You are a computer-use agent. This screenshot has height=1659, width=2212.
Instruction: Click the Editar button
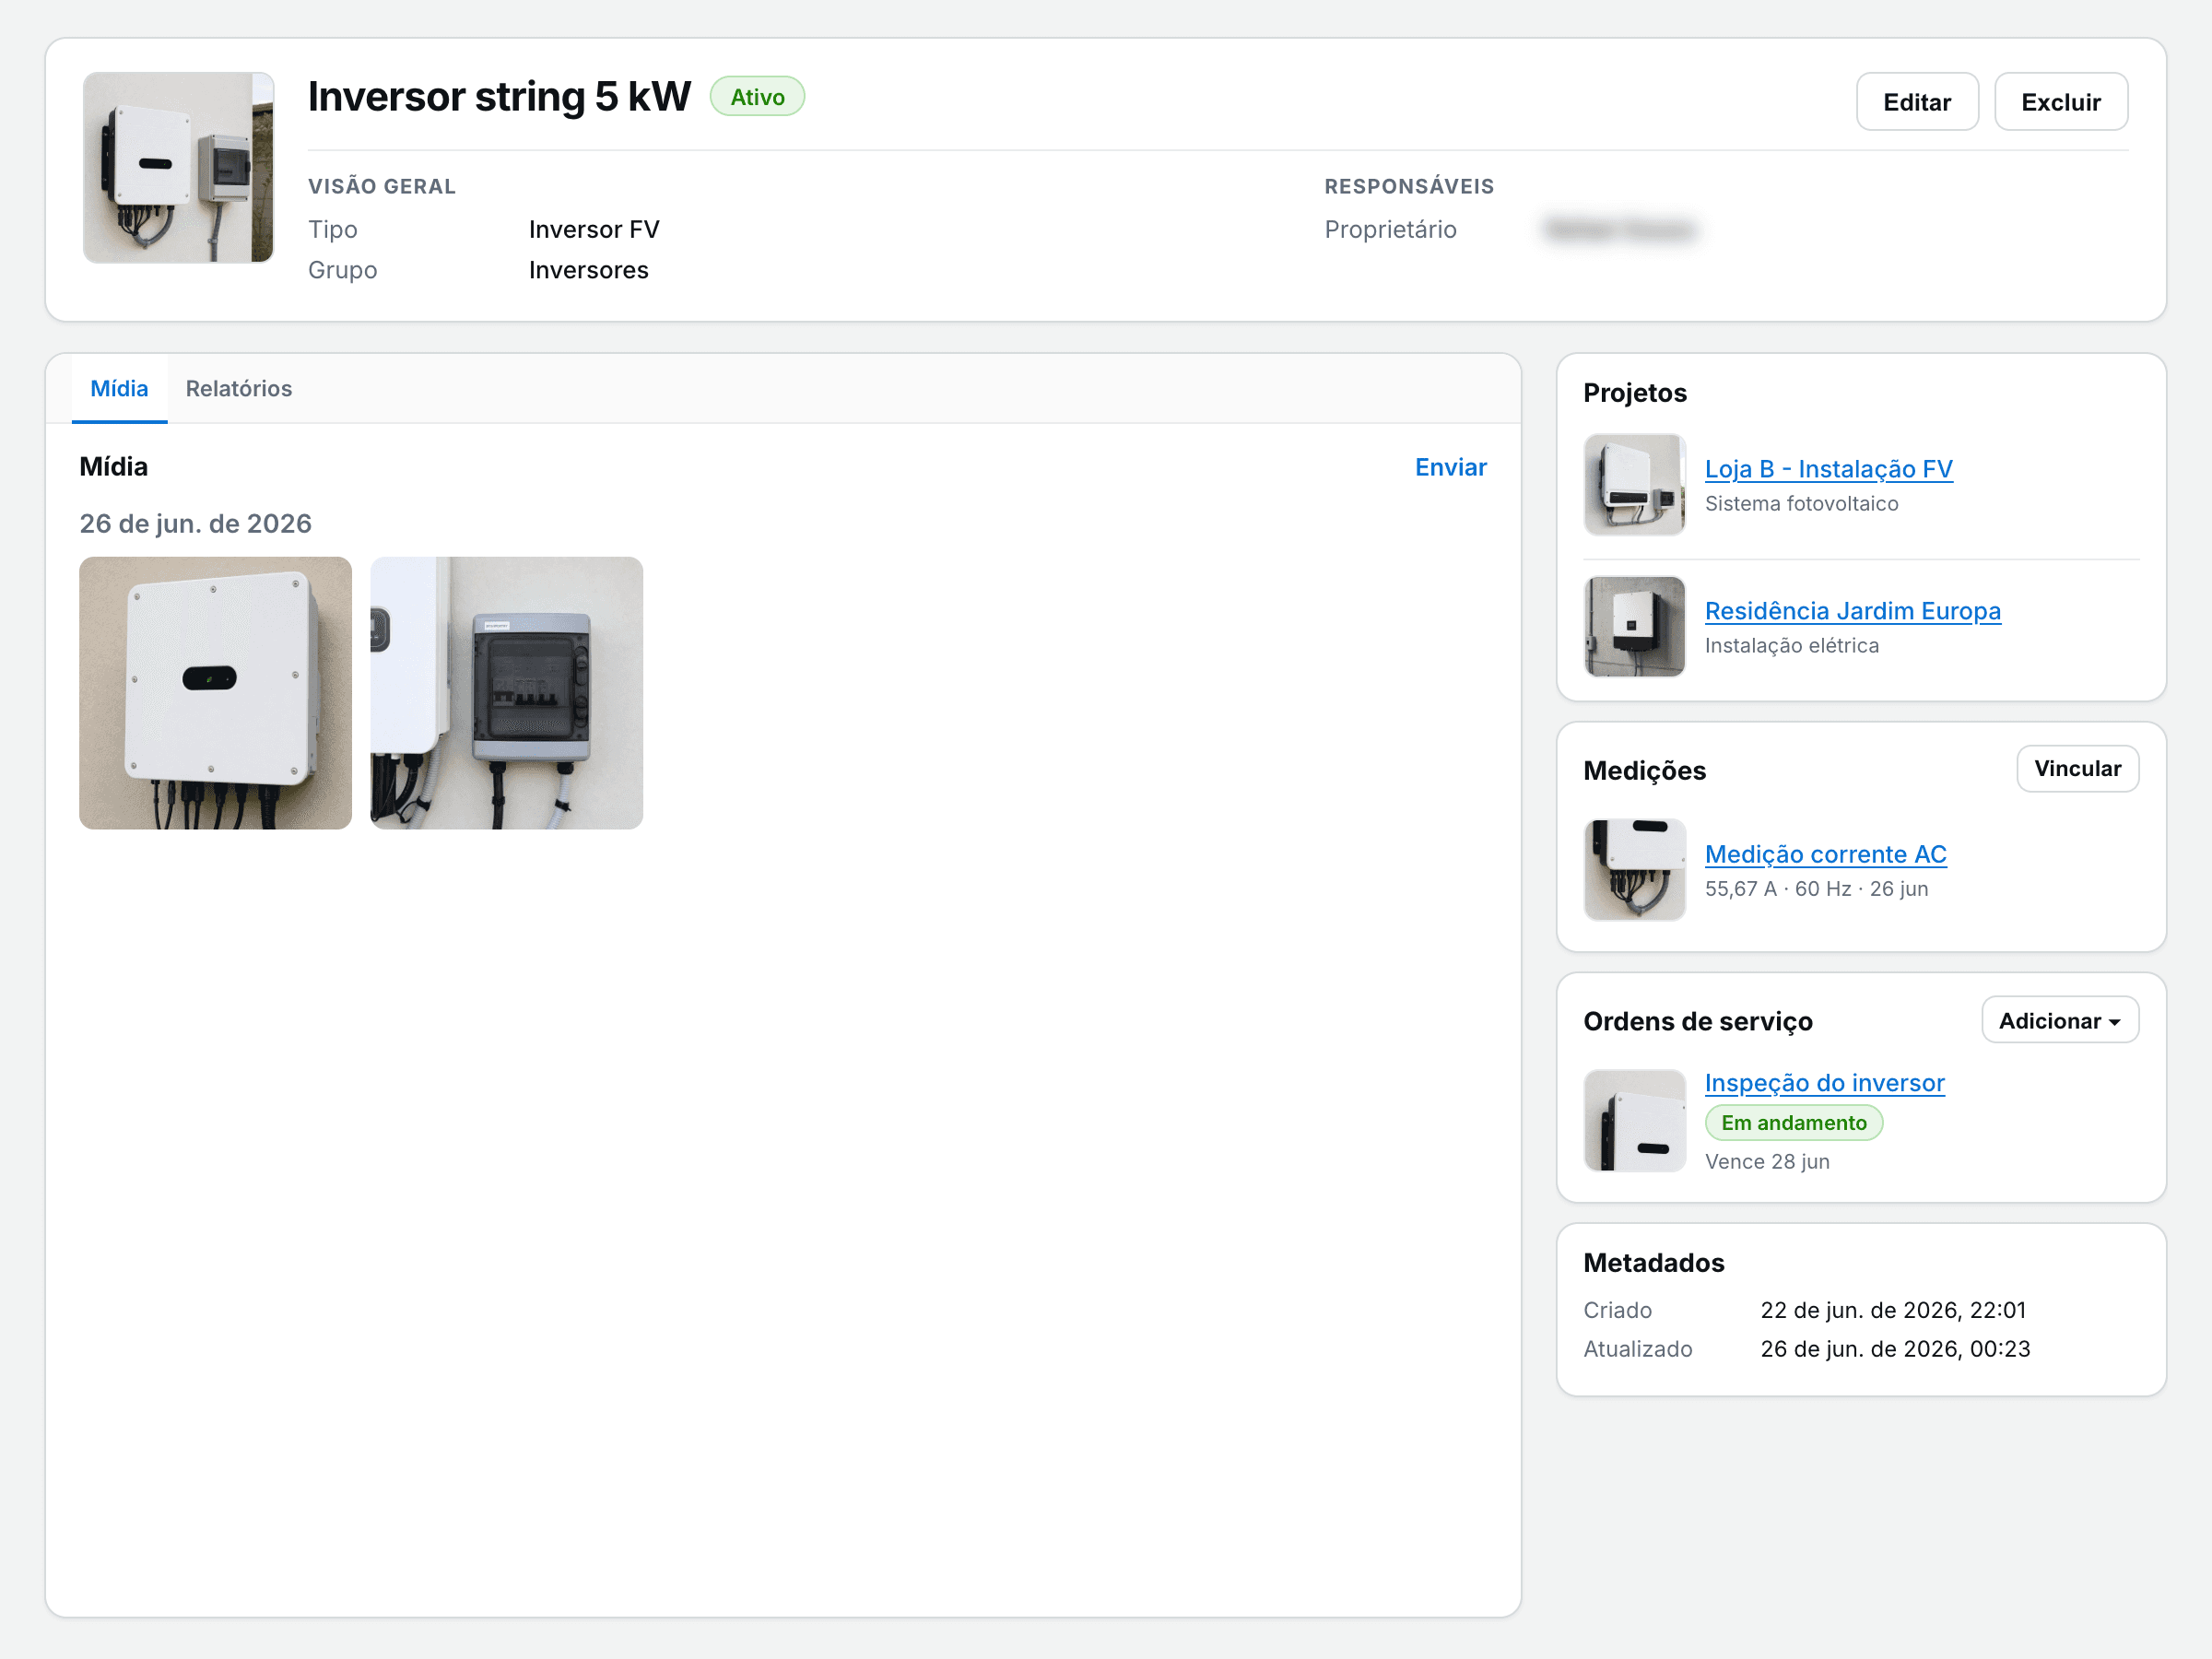pos(1916,101)
